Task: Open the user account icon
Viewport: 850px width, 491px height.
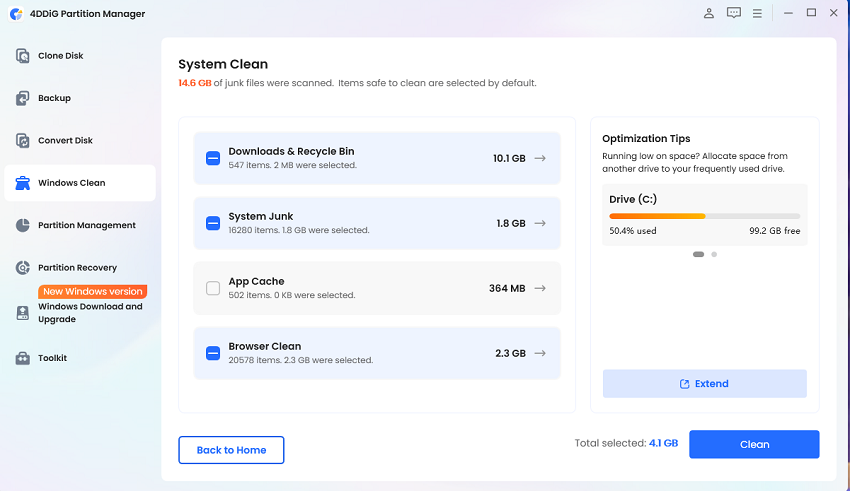Action: click(x=709, y=13)
